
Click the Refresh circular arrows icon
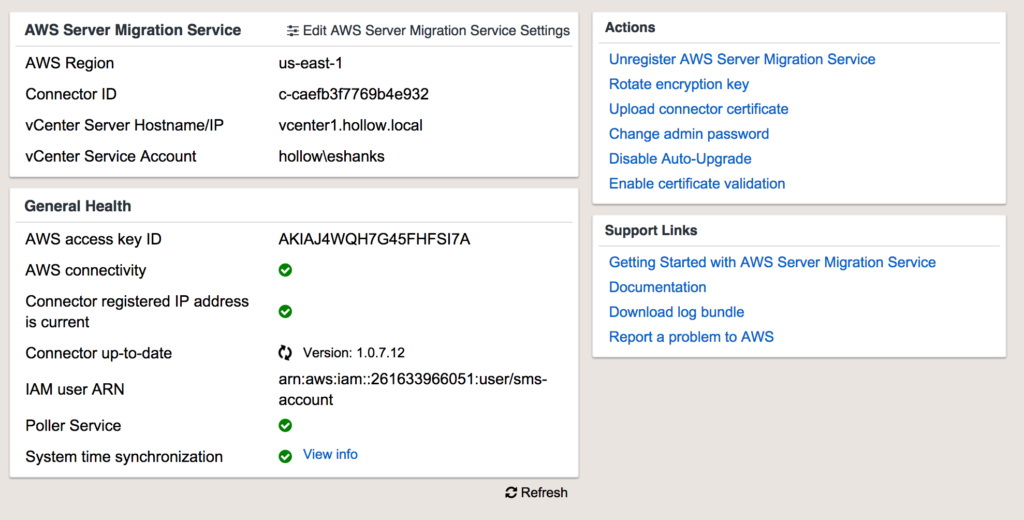pyautogui.click(x=511, y=493)
